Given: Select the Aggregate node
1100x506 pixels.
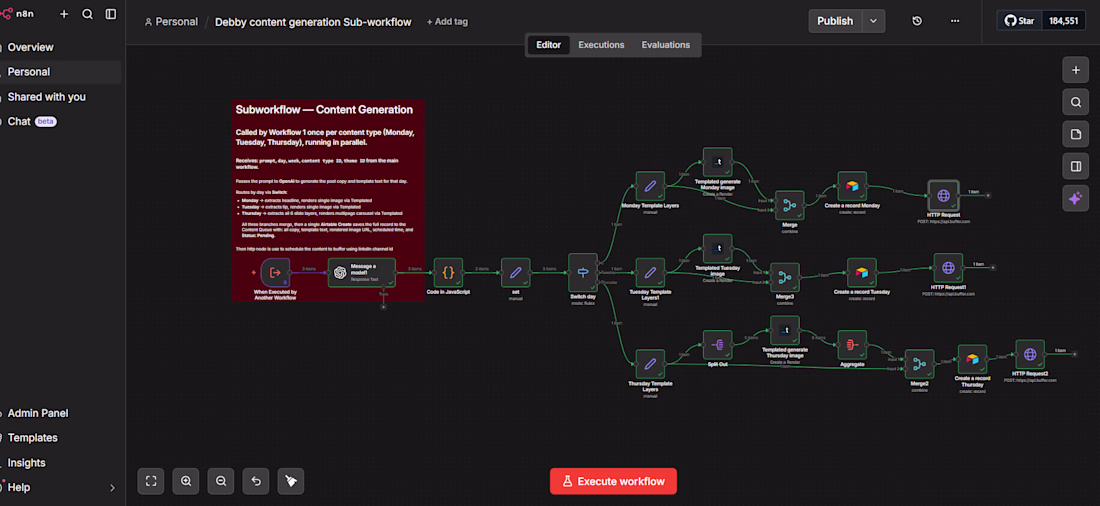Looking at the screenshot, I should coord(852,345).
